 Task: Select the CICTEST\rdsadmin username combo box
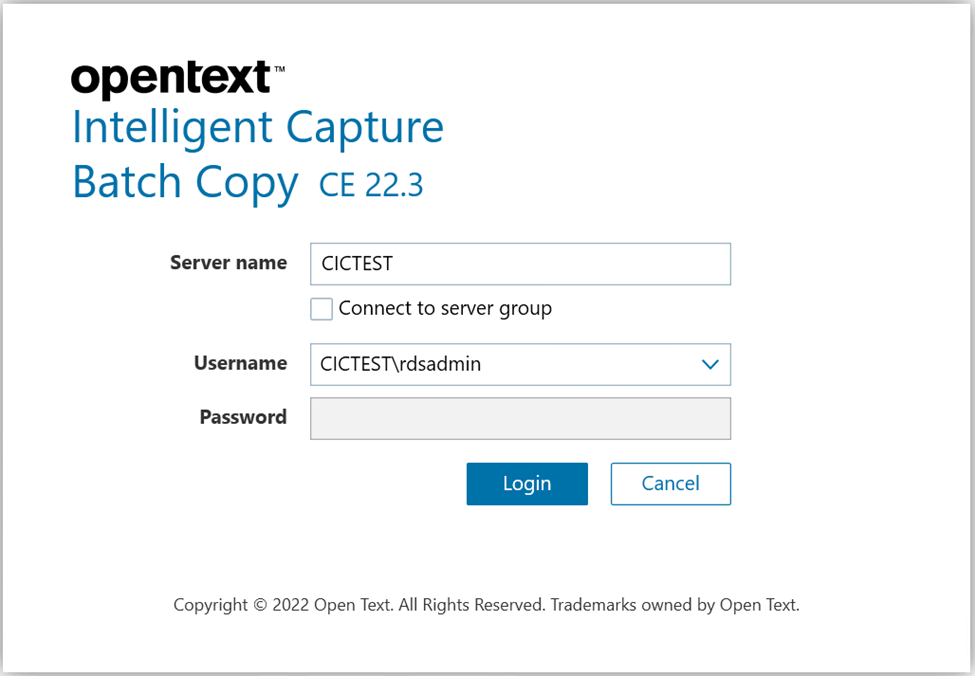(520, 364)
